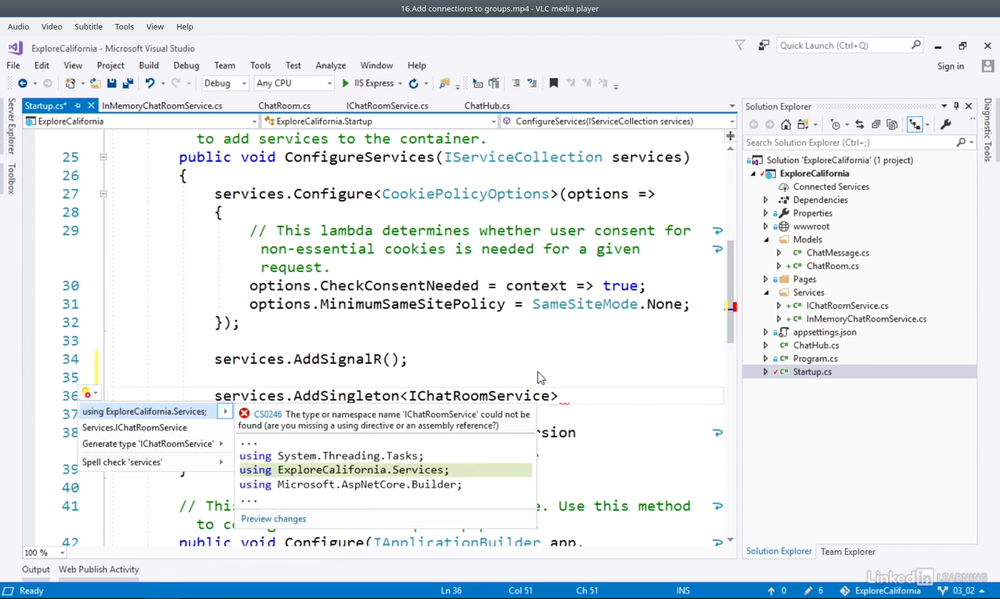
Task: Click the Navigate Backward toolbar icon
Action: pos(22,83)
